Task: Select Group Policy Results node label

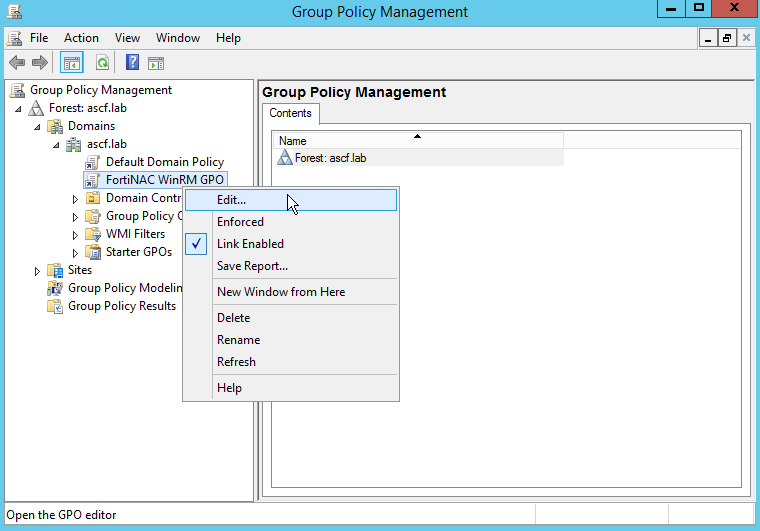Action: point(122,306)
